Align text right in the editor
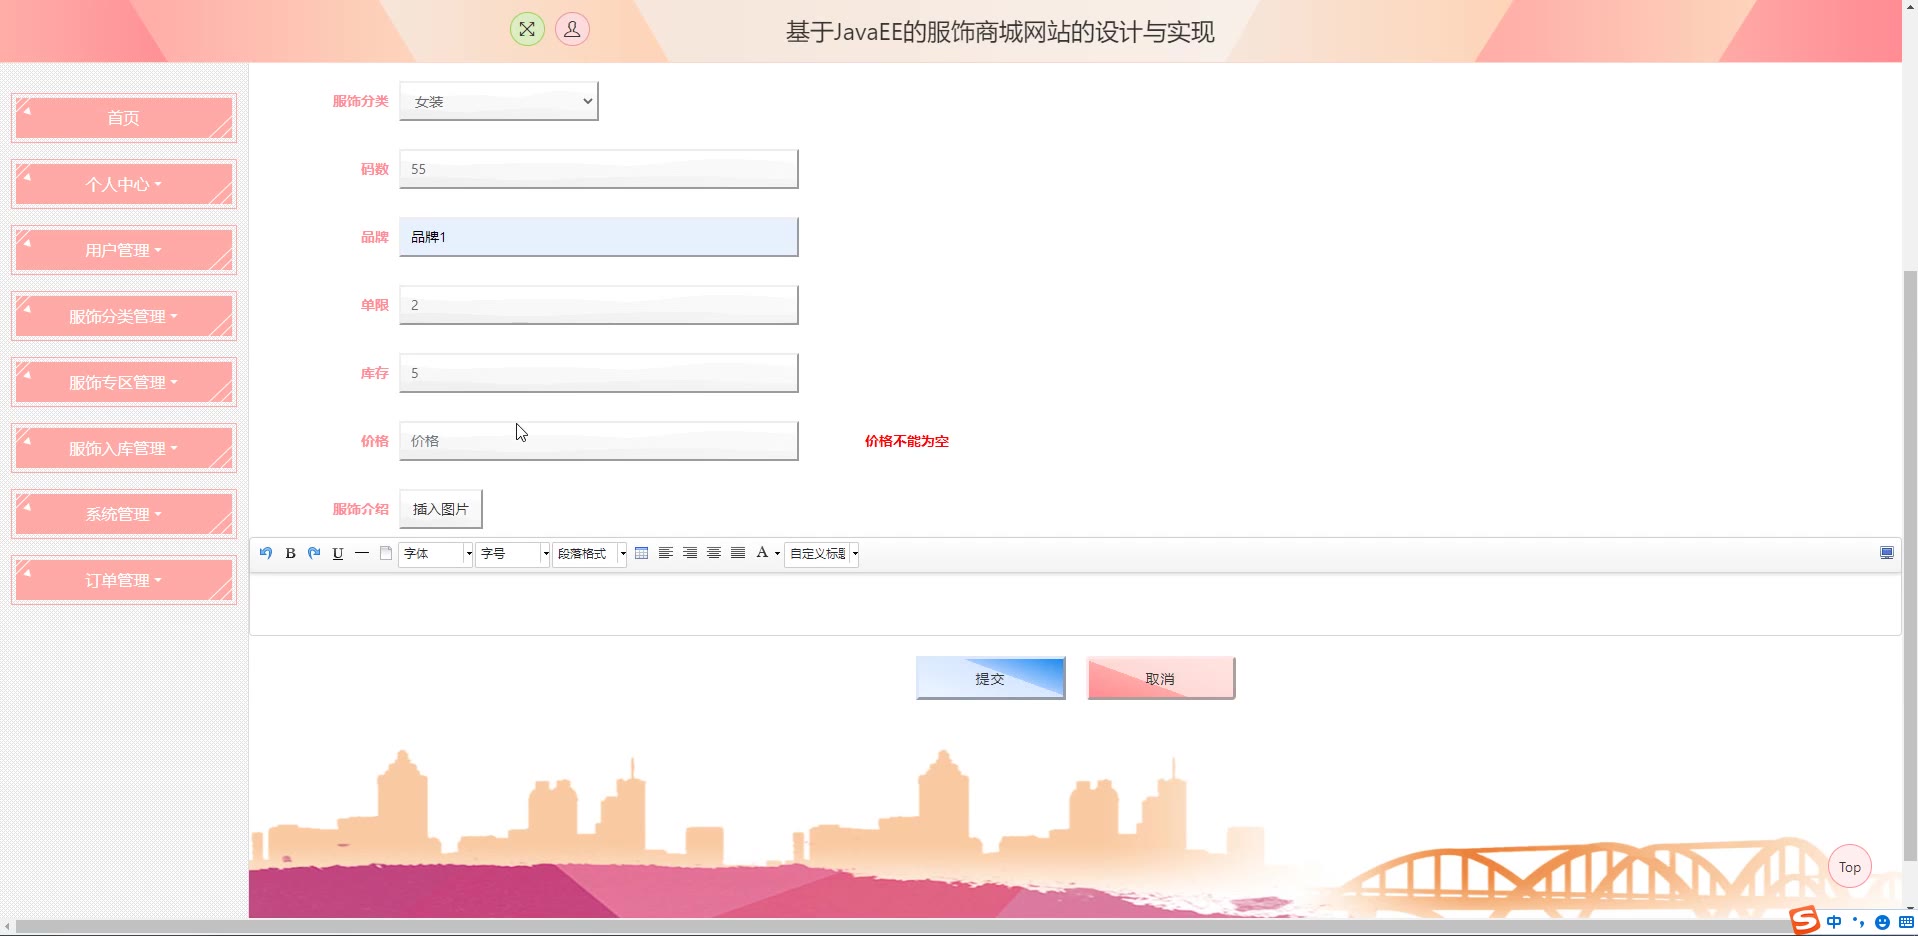Screen dimensions: 1918x936 coord(690,553)
